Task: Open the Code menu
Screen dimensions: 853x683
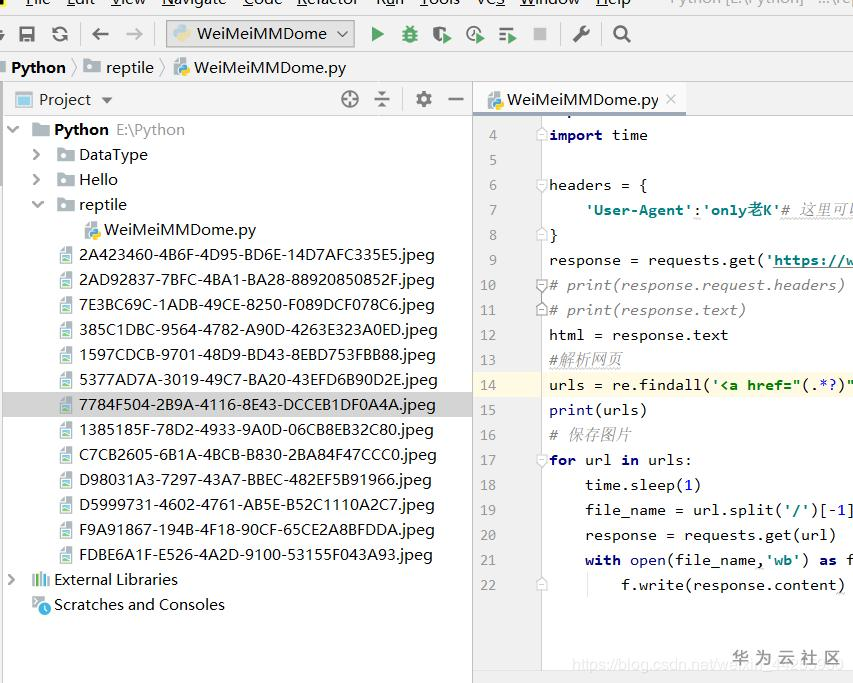Action: point(262,3)
